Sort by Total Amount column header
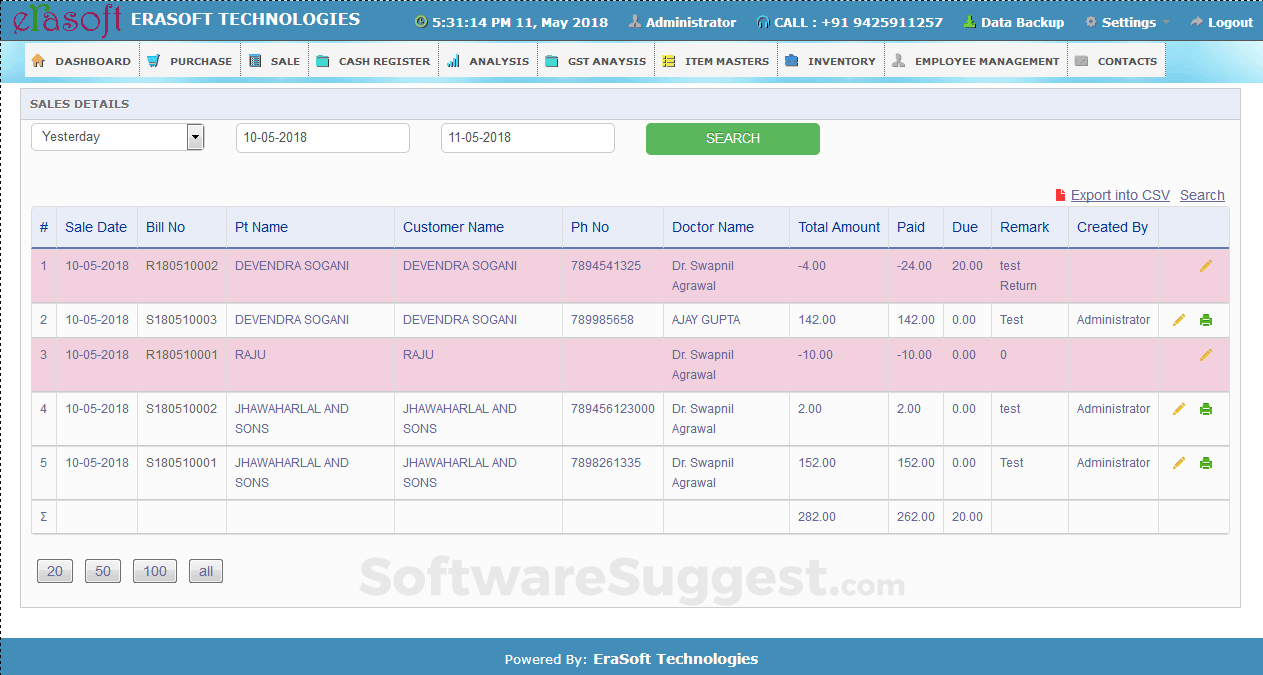Screen dimensions: 1263x675 839,227
